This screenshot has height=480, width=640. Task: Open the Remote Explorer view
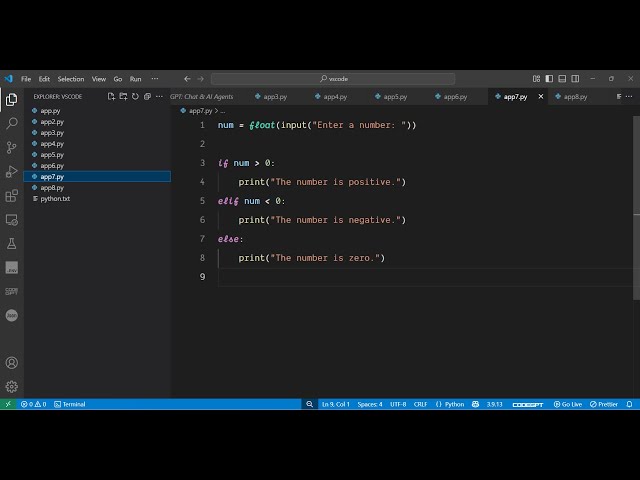tap(11, 220)
